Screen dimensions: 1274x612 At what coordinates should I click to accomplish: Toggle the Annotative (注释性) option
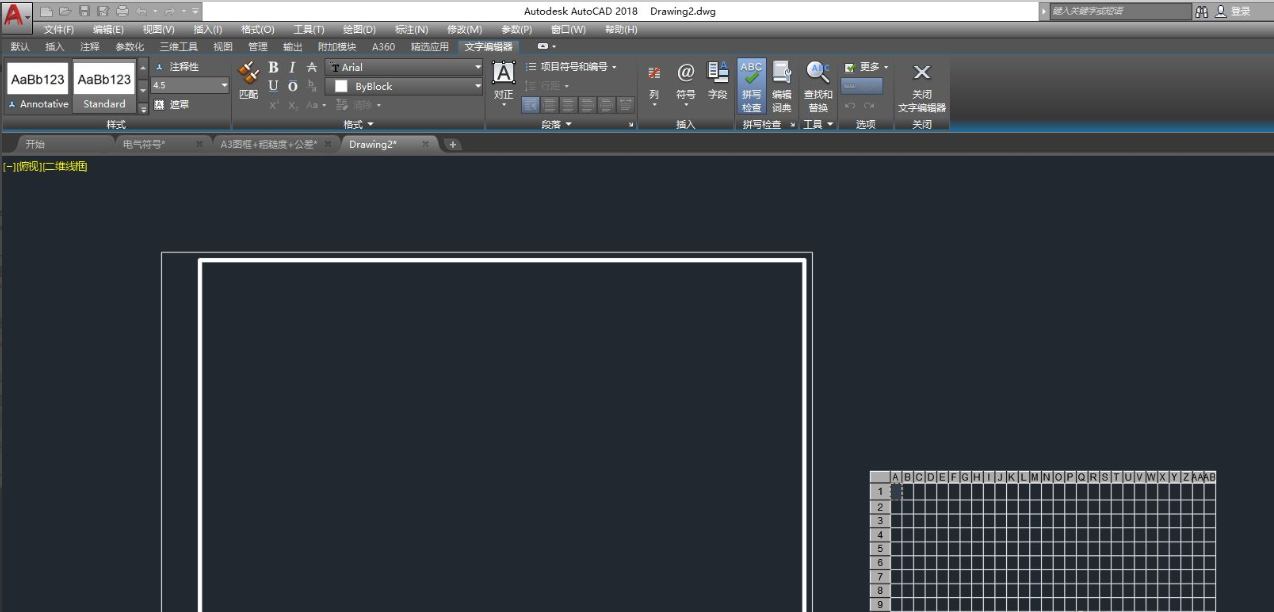click(x=176, y=67)
